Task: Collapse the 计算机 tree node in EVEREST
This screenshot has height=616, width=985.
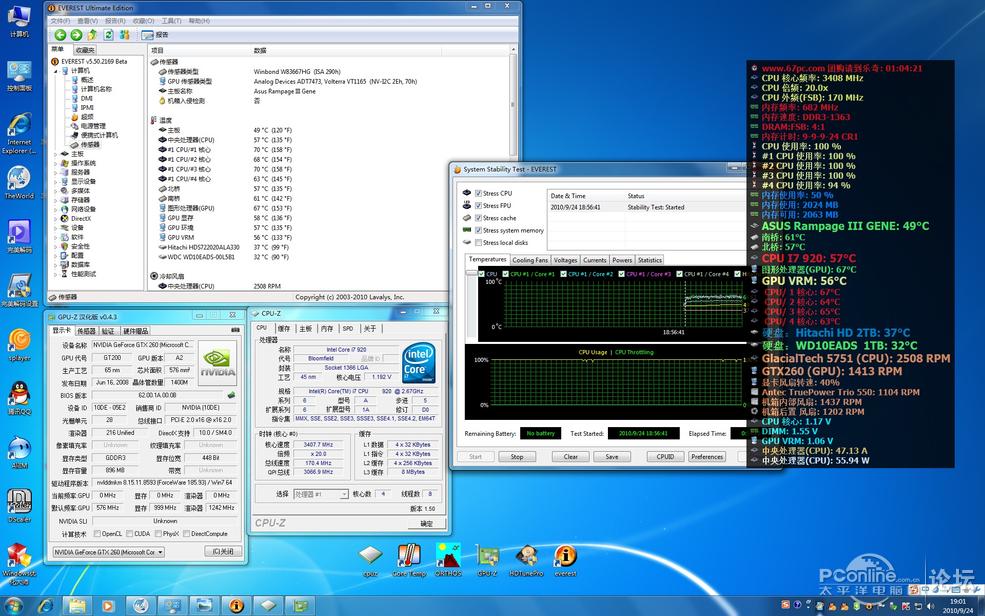Action: pos(56,71)
